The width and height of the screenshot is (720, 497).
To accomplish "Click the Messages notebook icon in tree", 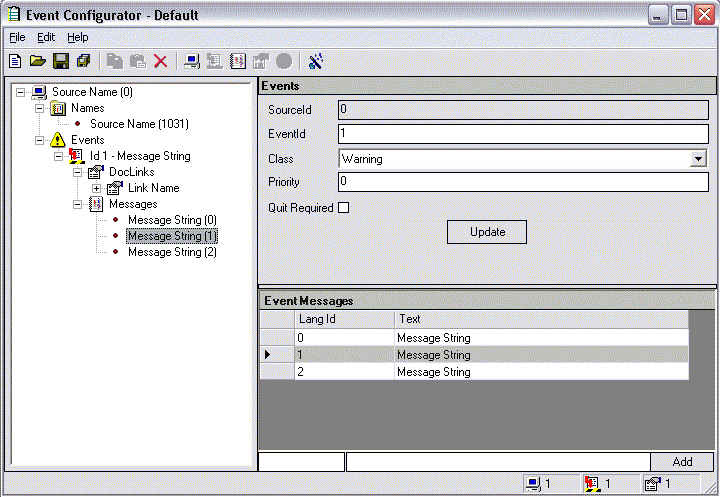I will point(96,204).
